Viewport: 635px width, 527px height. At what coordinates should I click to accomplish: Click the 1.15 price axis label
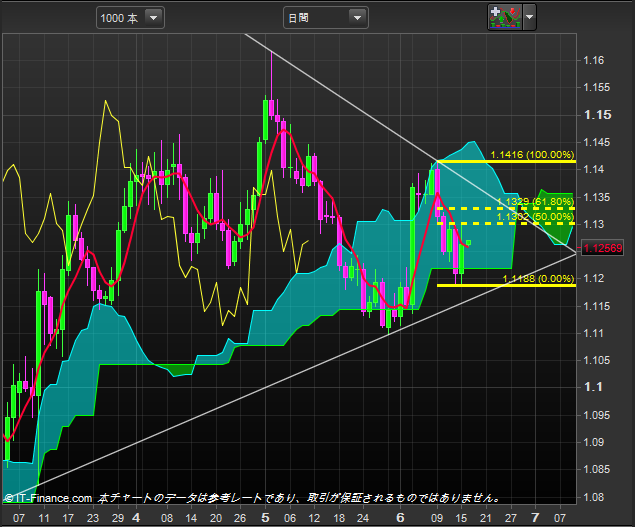(598, 115)
